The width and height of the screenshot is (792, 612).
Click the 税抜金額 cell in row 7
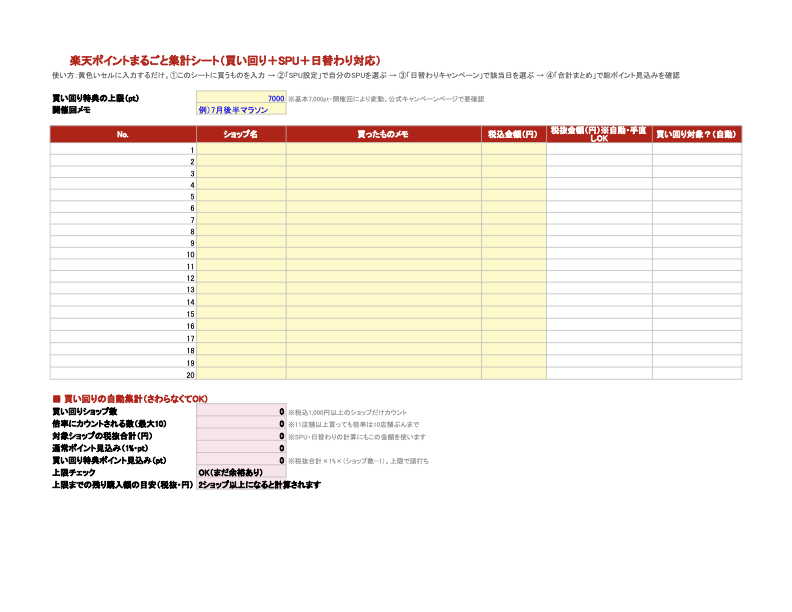(x=599, y=219)
